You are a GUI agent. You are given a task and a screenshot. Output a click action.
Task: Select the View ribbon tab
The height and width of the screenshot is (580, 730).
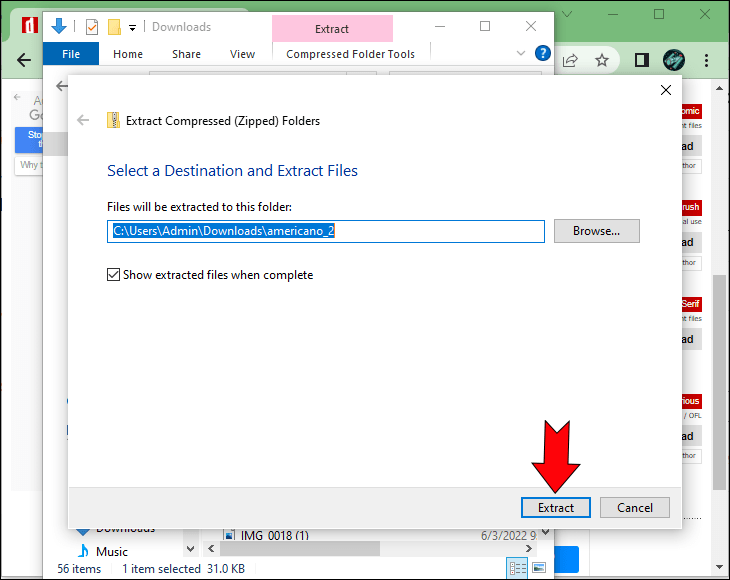242,54
